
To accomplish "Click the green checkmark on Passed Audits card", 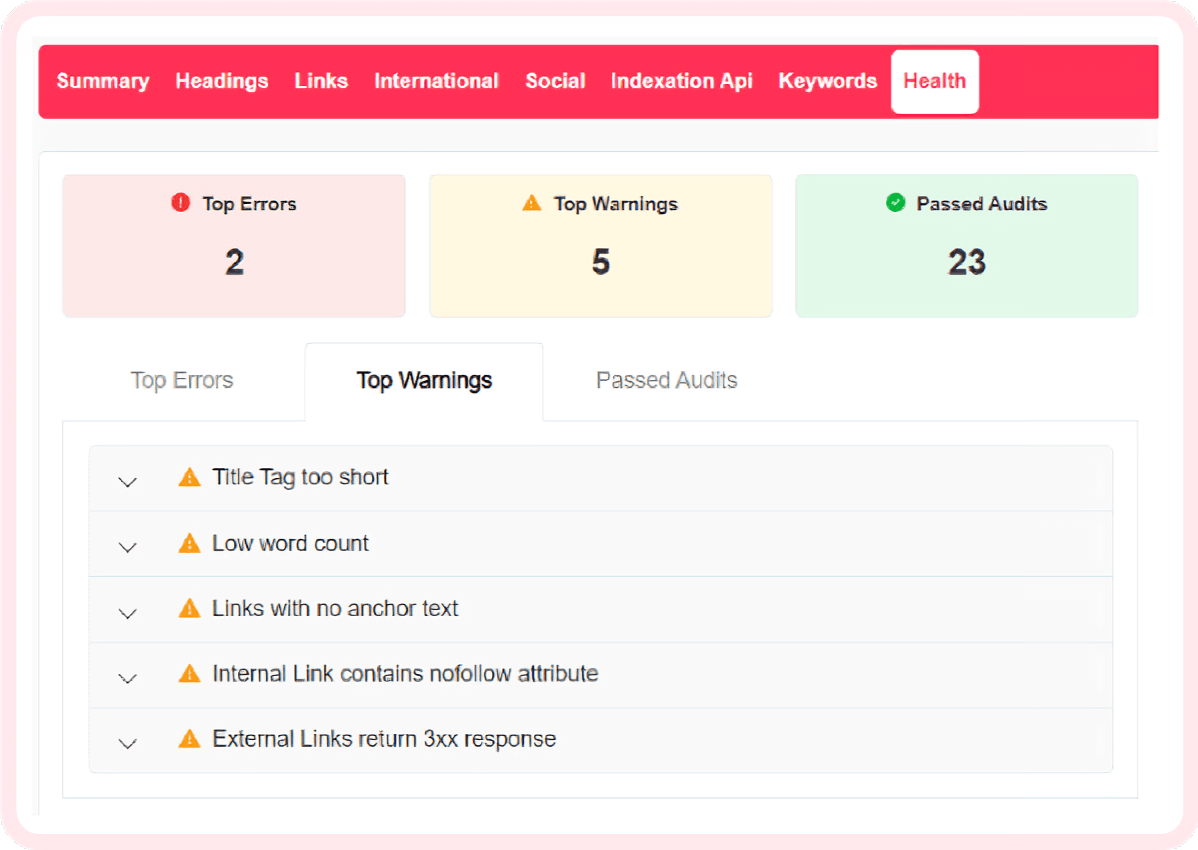I will [x=897, y=203].
